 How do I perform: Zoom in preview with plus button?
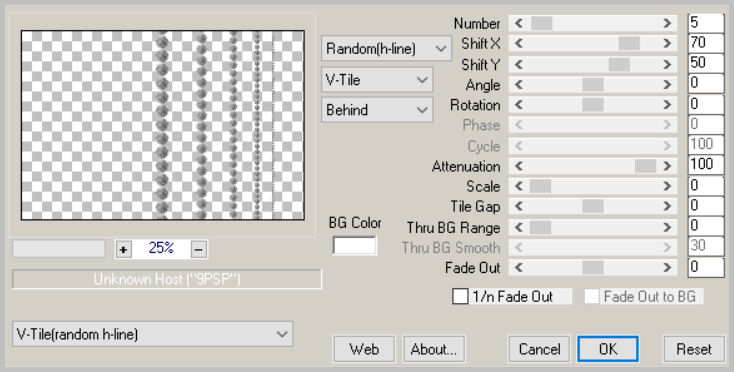click(x=123, y=249)
